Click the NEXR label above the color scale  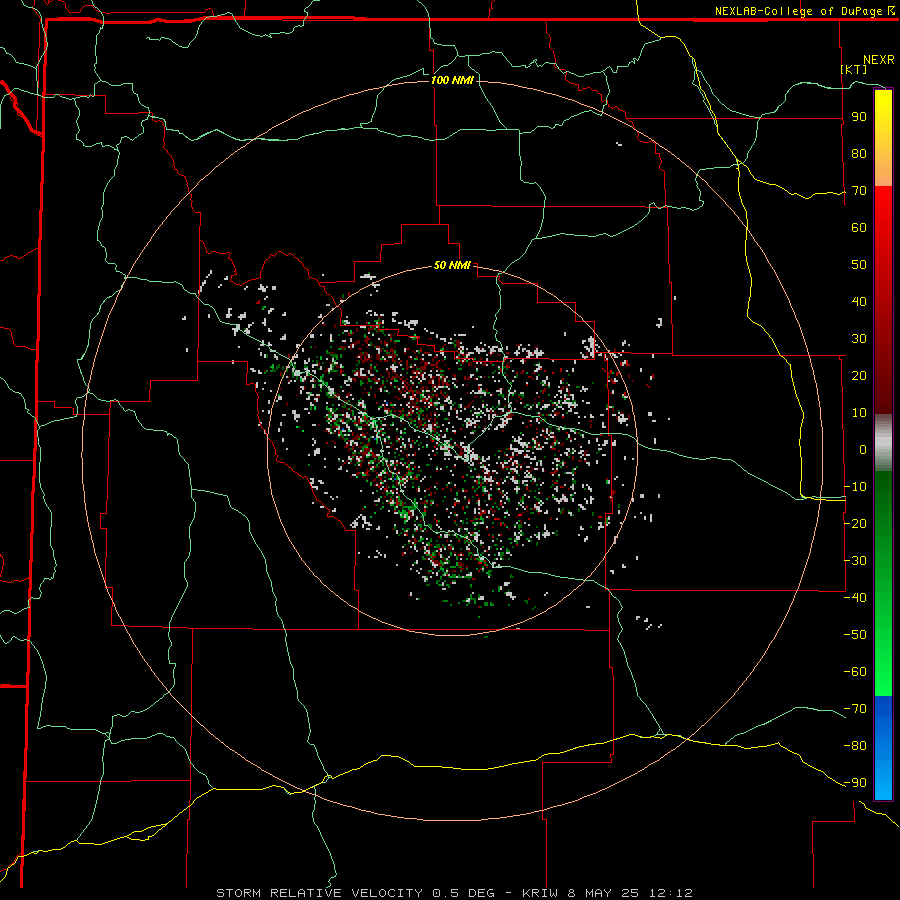coord(878,60)
